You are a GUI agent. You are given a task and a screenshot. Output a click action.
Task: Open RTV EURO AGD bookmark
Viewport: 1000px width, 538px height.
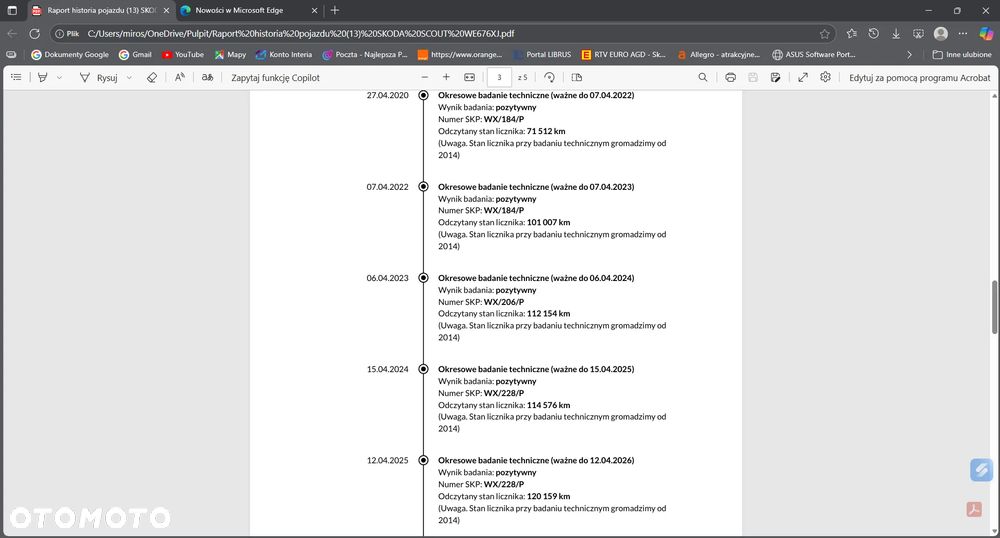[x=624, y=55]
